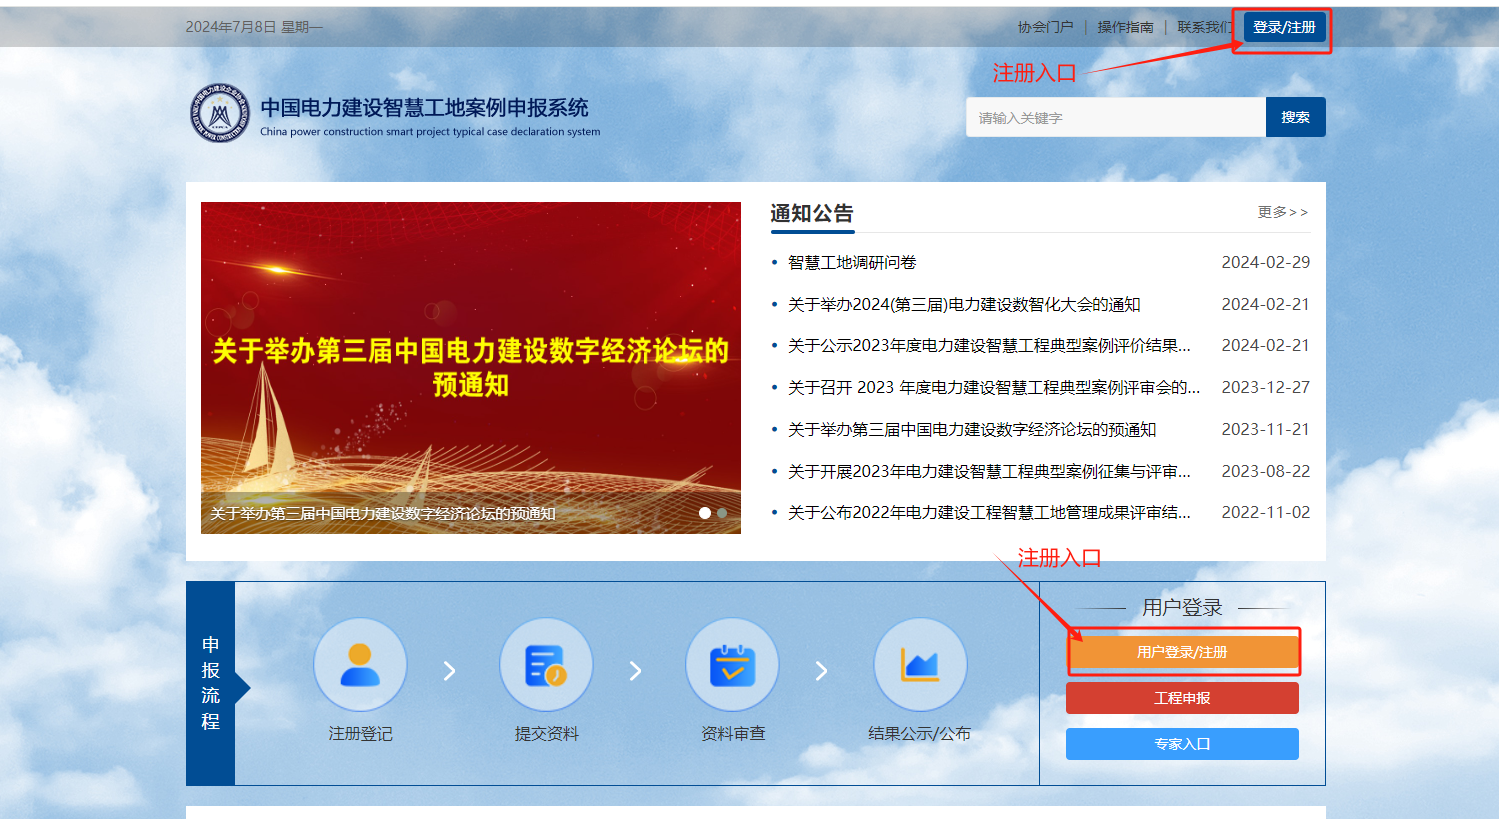Click 更多>> in 通知公告 section
Image resolution: width=1499 pixels, height=819 pixels.
pyautogui.click(x=1283, y=212)
